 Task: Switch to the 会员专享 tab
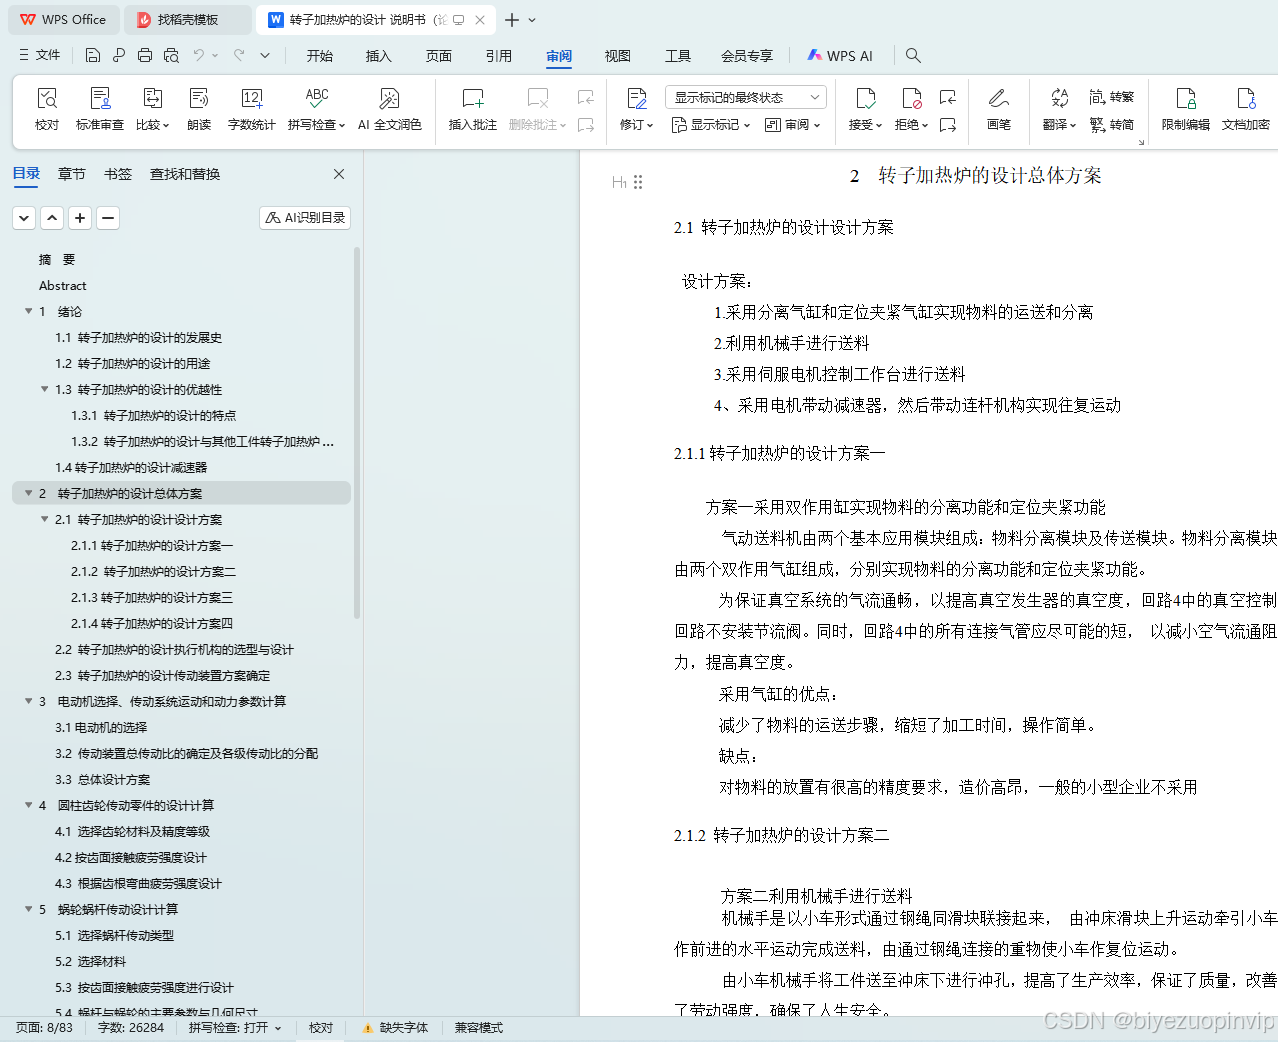coord(747,56)
